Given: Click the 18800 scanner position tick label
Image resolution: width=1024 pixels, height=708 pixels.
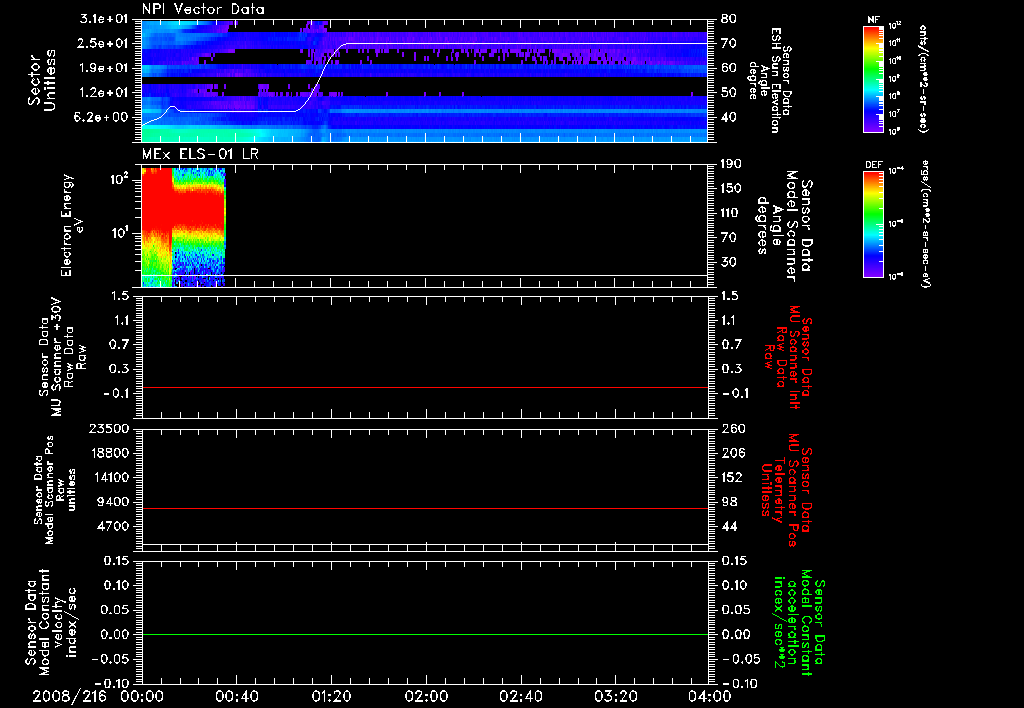Looking at the screenshot, I should (110, 453).
